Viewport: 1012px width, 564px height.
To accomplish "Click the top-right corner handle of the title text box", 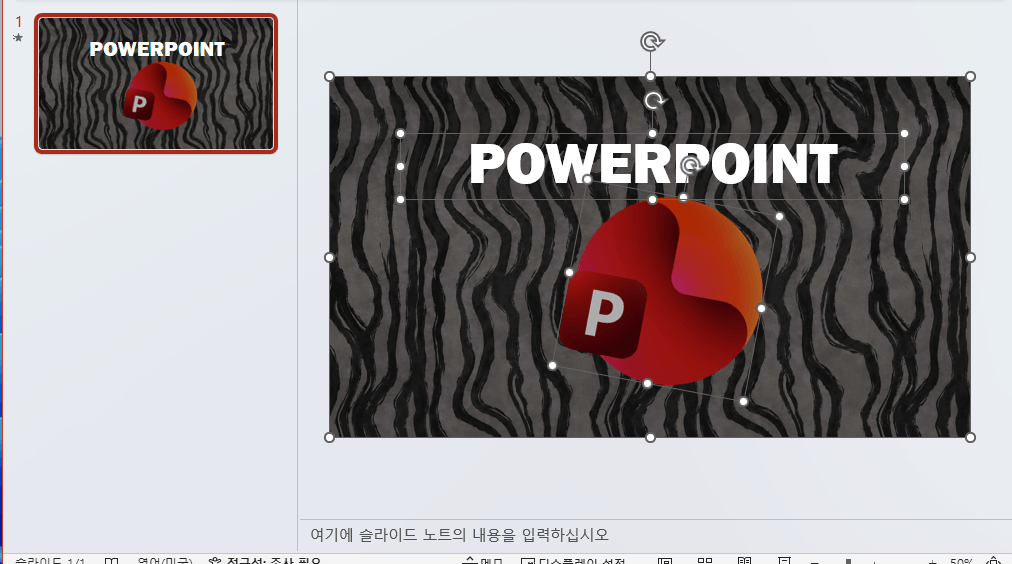I will 904,134.
